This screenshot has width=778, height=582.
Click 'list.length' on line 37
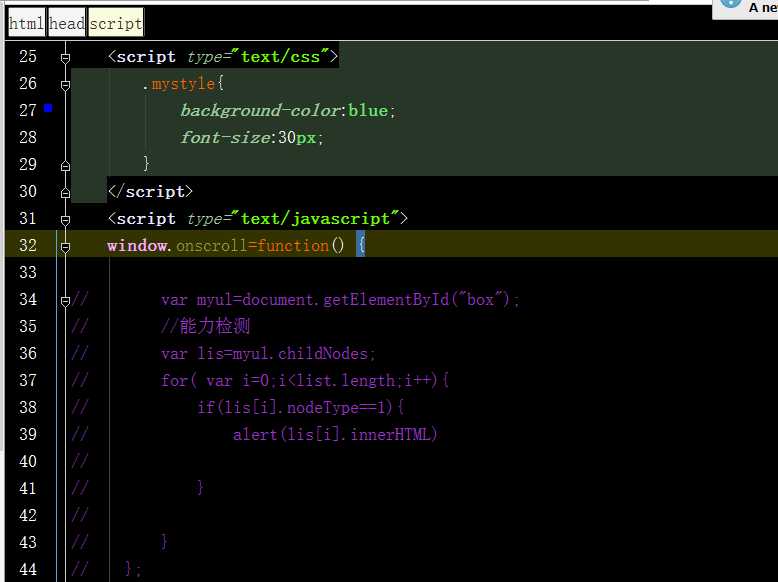345,381
